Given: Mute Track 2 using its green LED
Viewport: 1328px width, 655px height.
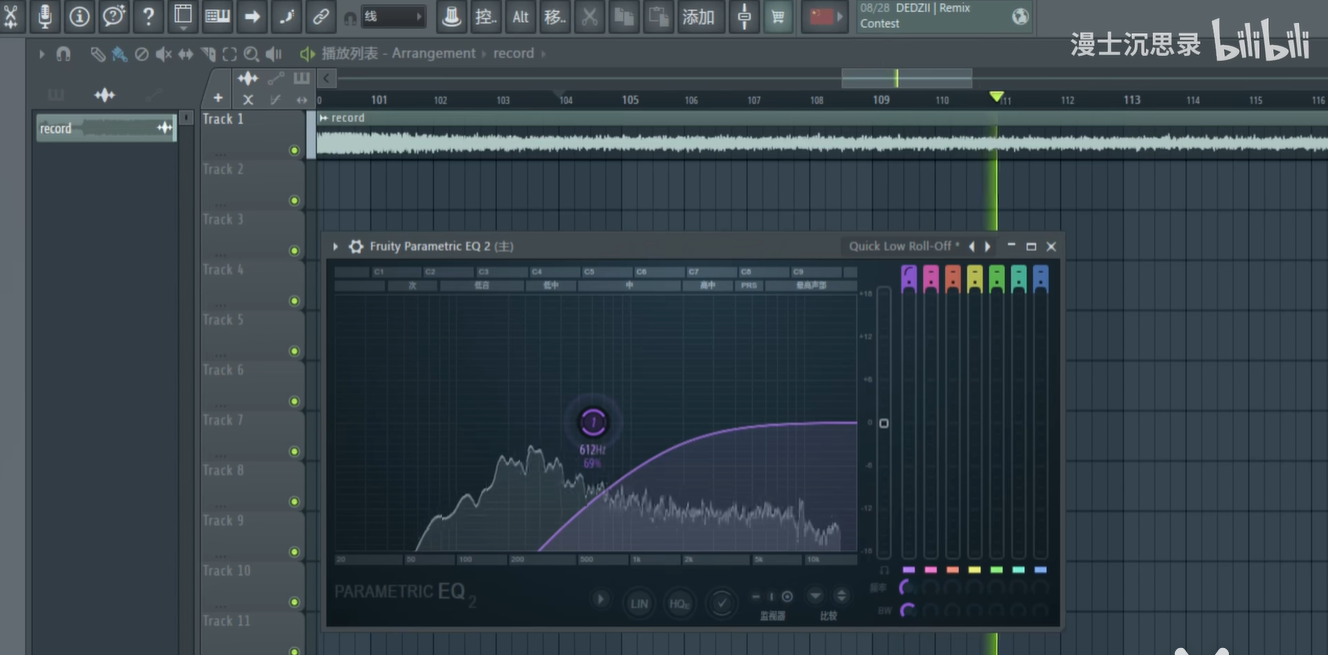Looking at the screenshot, I should point(294,201).
